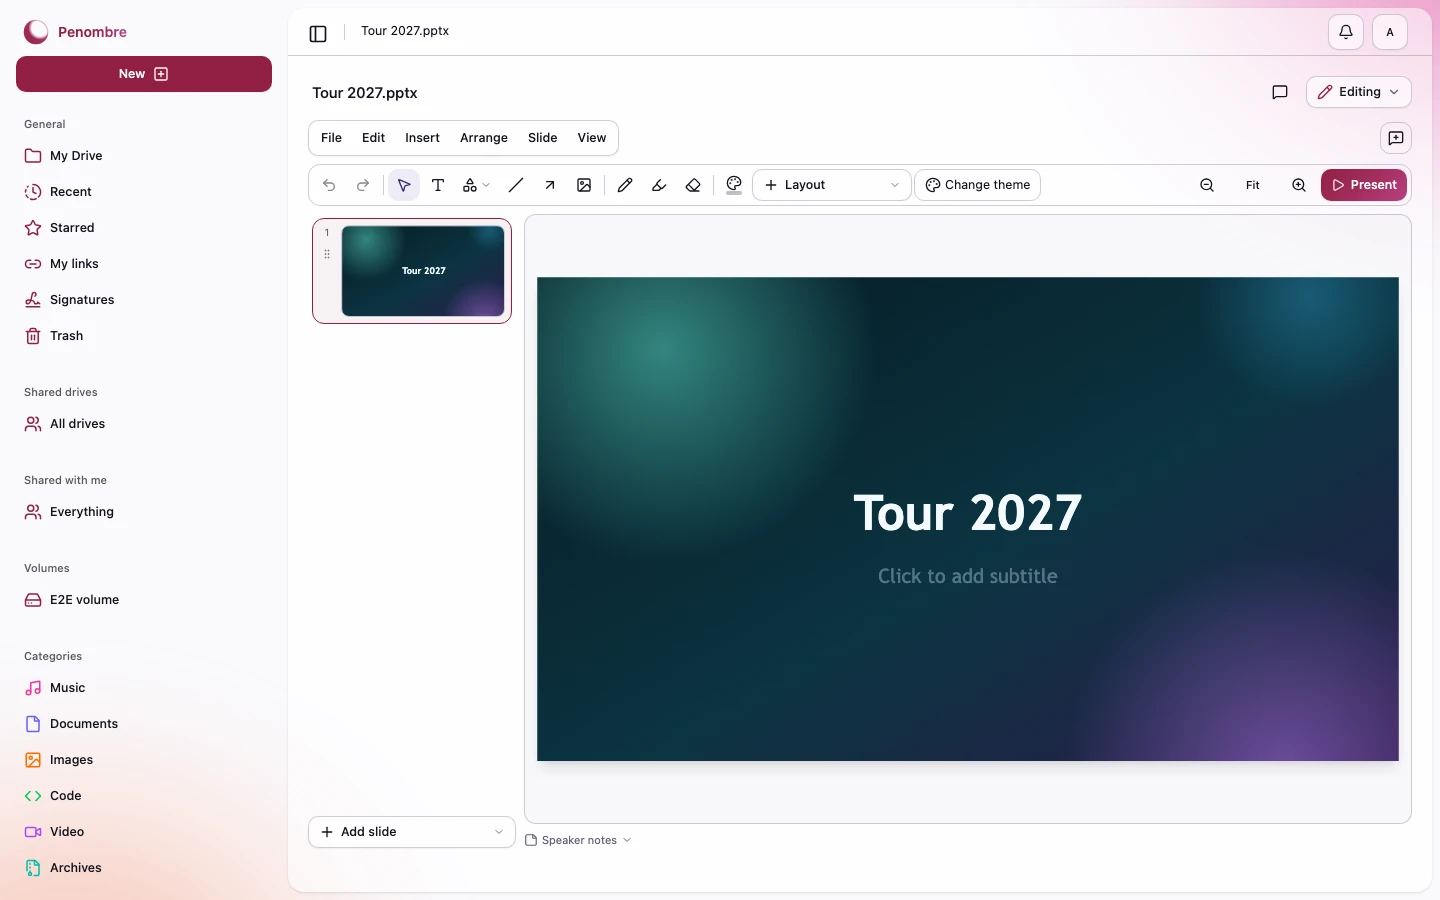The image size is (1440, 900).
Task: Grab the slide 1 drag handle
Action: tap(327, 254)
